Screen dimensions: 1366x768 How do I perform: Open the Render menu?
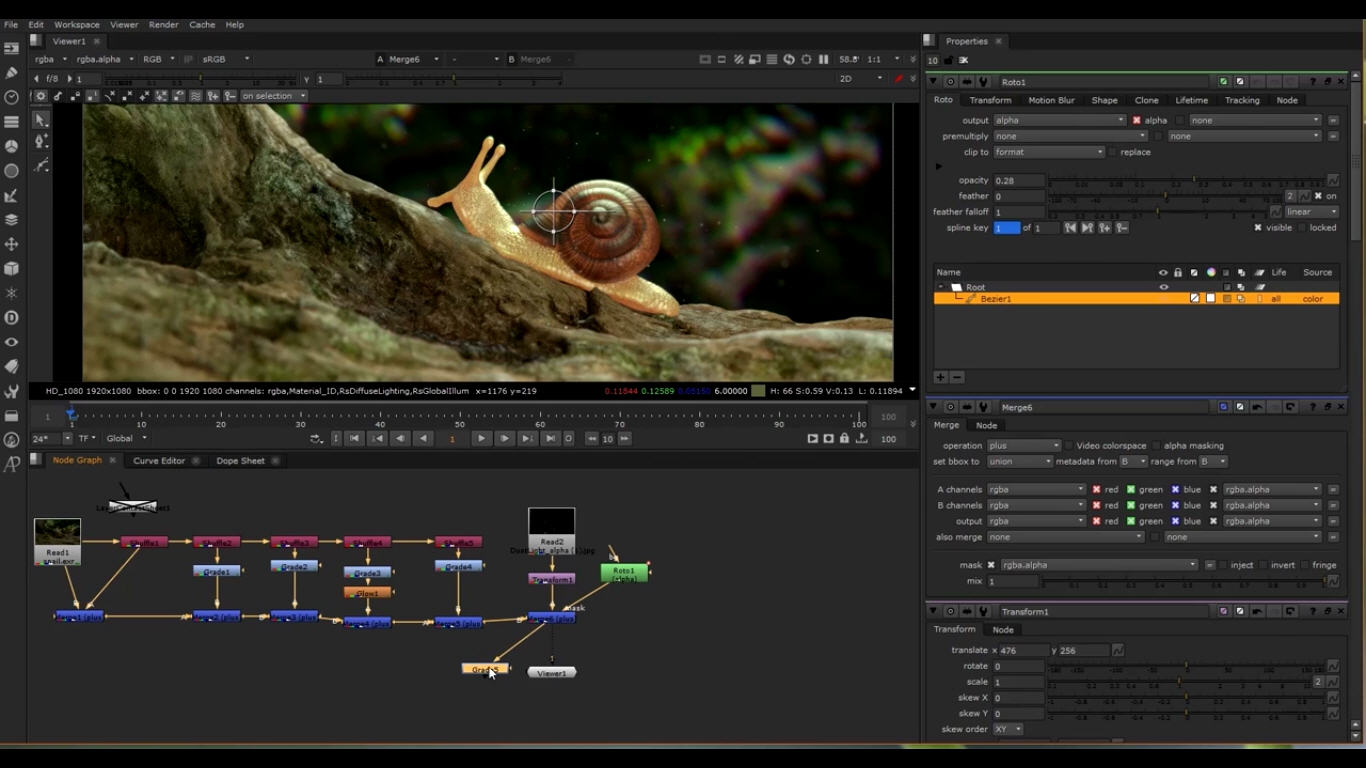[x=163, y=24]
